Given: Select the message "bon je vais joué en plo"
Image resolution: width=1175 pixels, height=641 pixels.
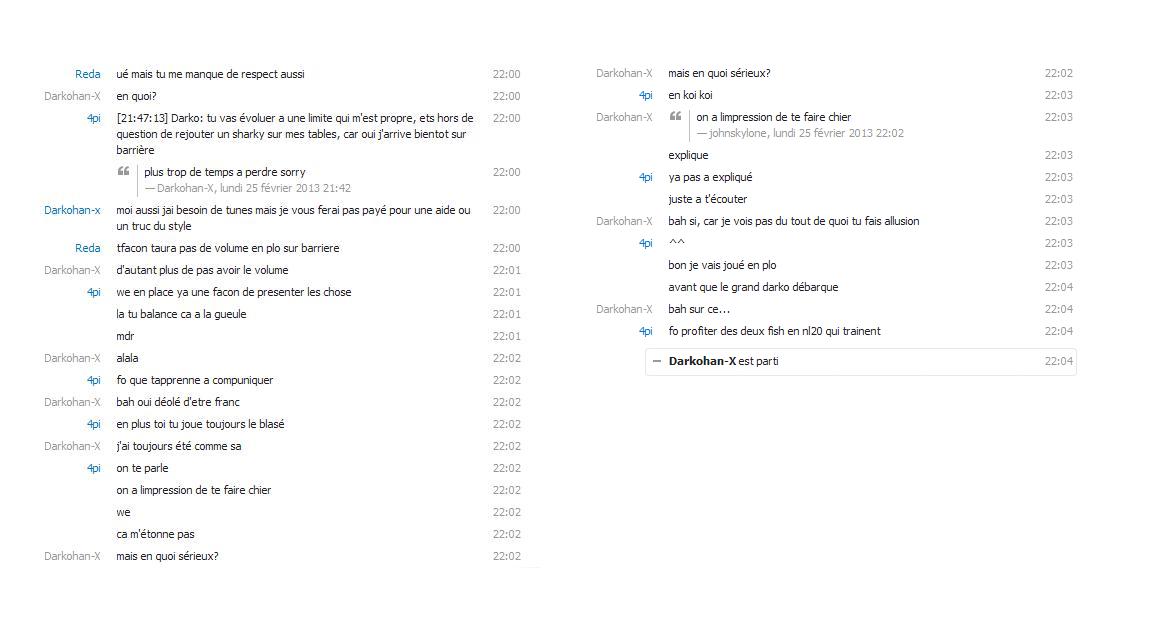Looking at the screenshot, I should coord(722,265).
